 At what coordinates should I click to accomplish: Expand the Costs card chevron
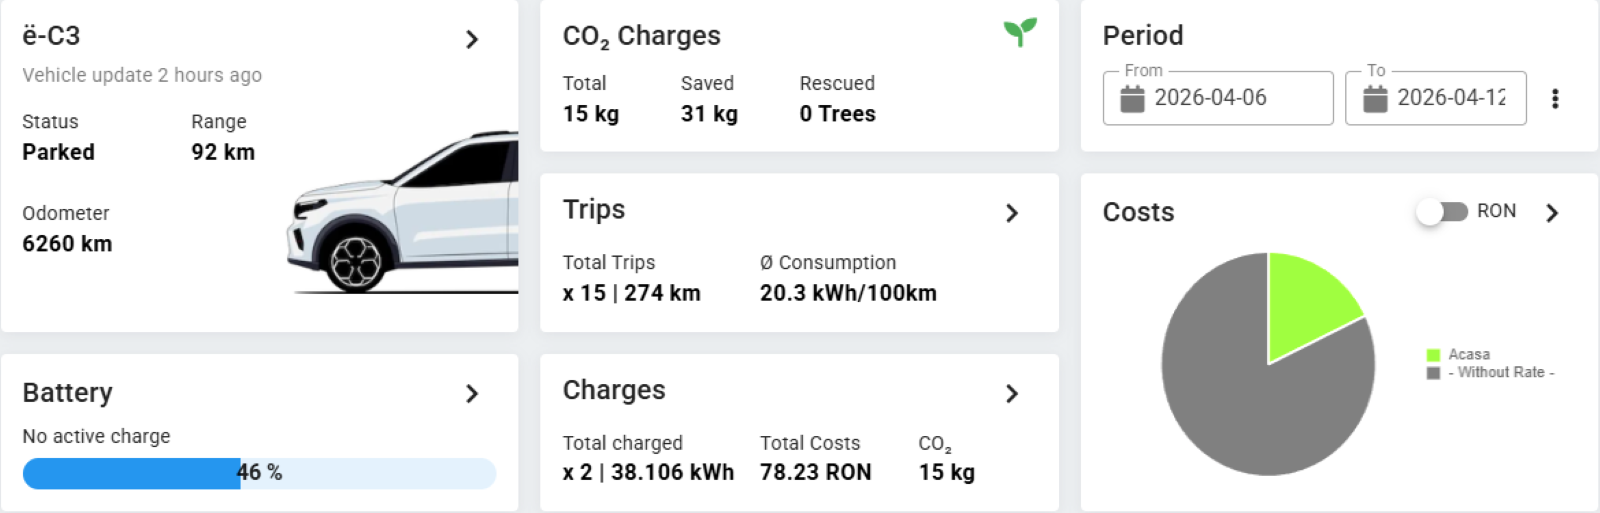pos(1552,212)
